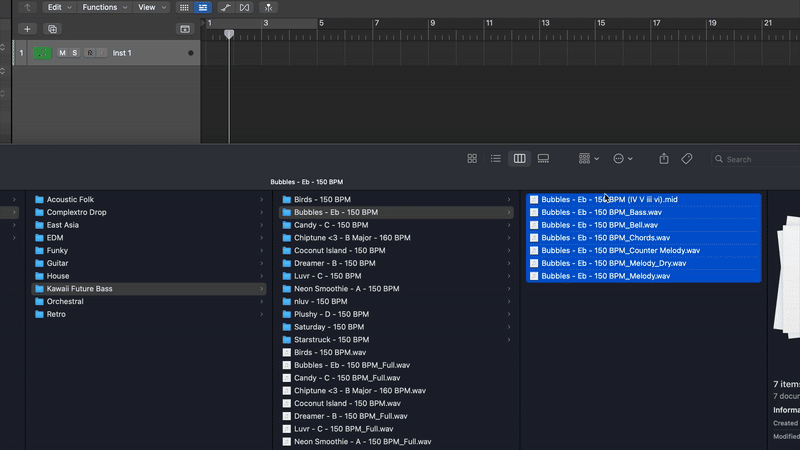
Task: Click the Finder edit tags icon
Action: point(687,159)
